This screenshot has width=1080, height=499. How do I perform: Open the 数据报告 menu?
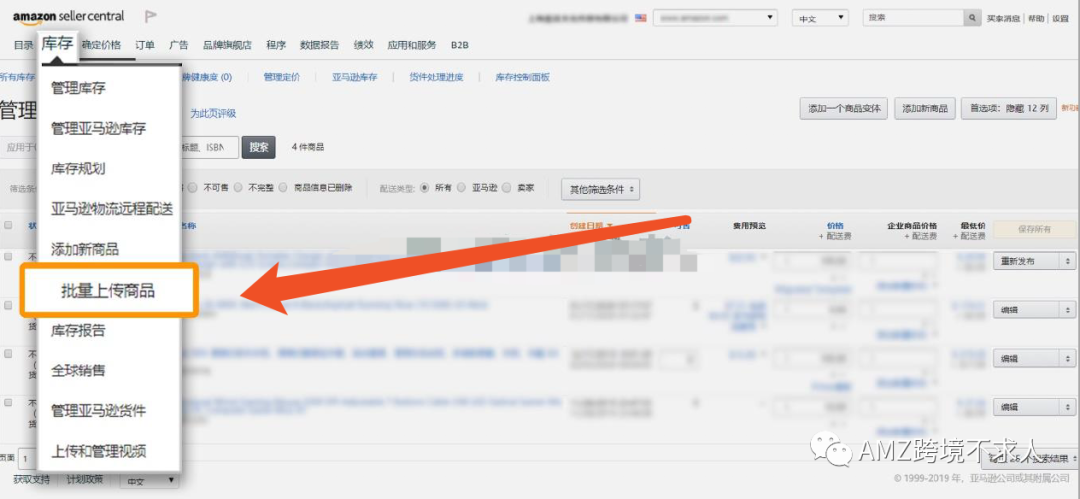[x=320, y=45]
